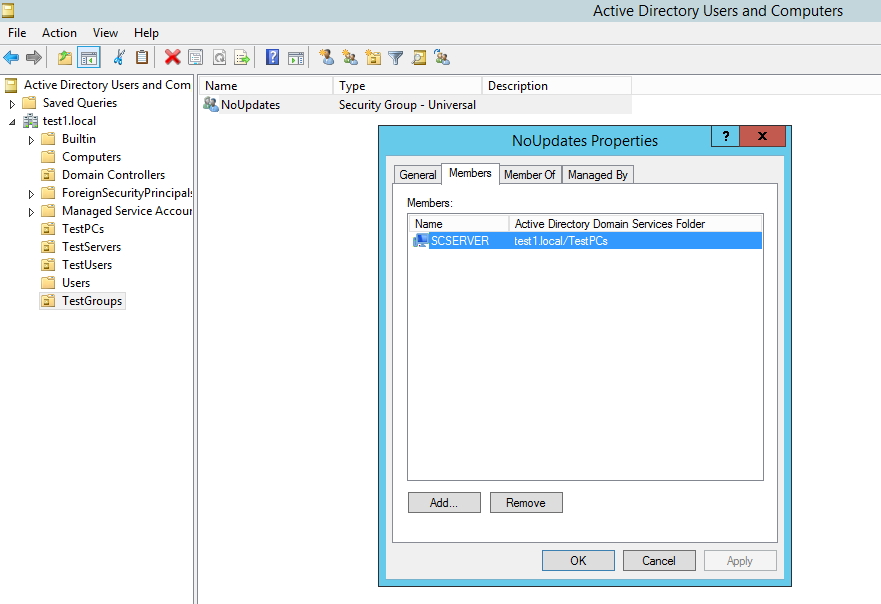The width and height of the screenshot is (881, 604).
Task: Open filter options with the funnel icon
Action: (396, 57)
